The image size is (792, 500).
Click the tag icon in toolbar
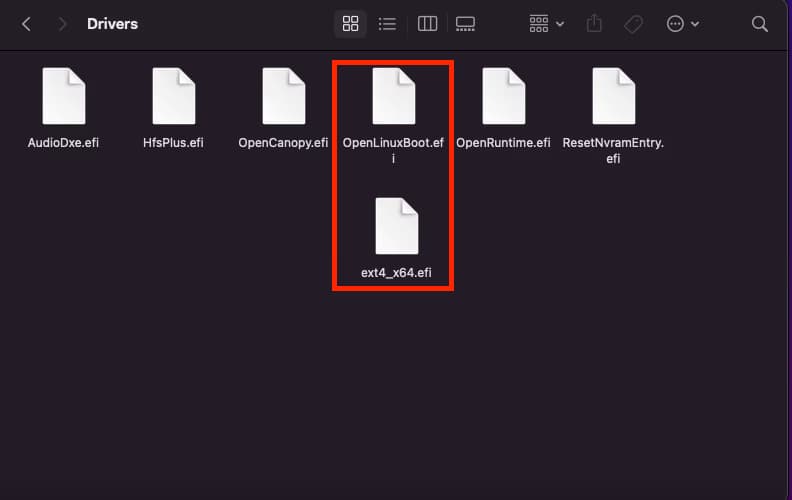pyautogui.click(x=633, y=24)
